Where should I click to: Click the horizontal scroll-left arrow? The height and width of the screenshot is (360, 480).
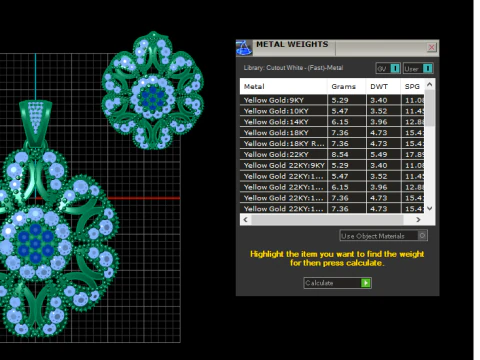point(246,220)
